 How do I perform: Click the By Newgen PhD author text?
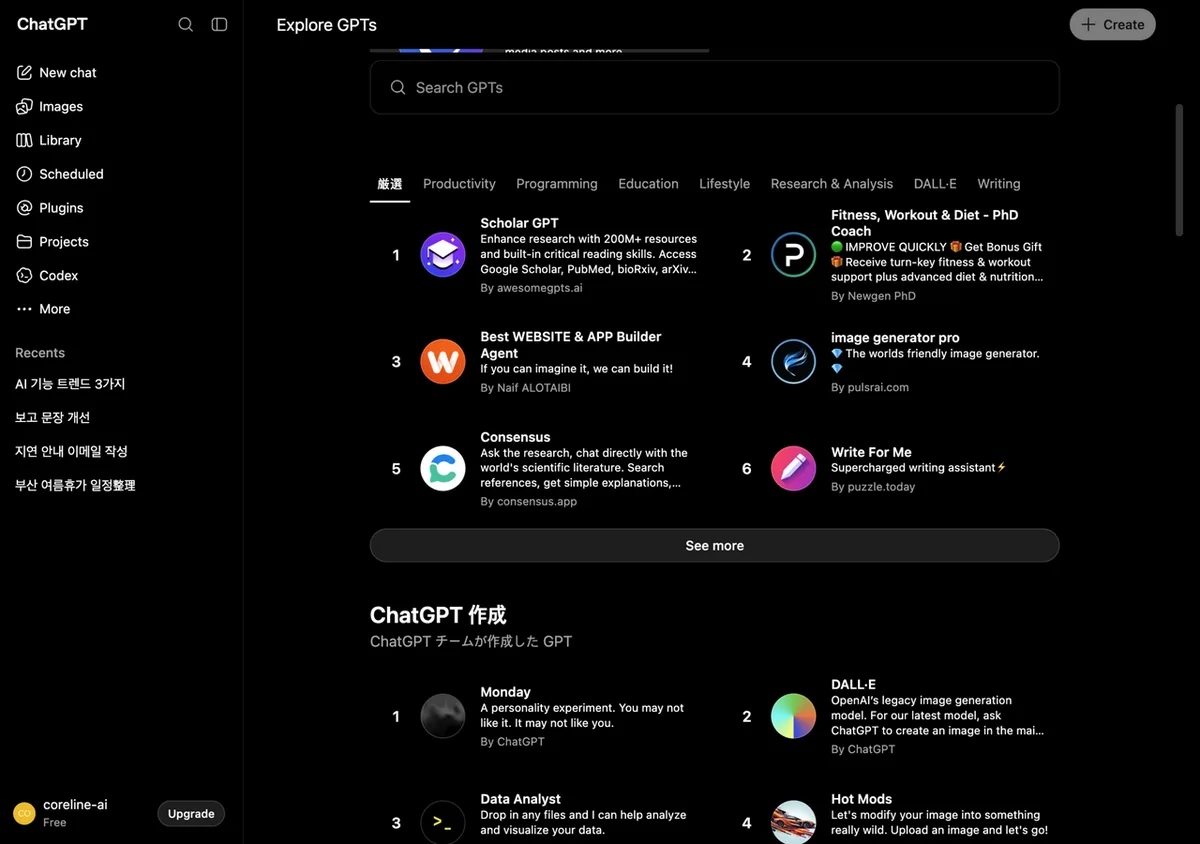pyautogui.click(x=873, y=296)
